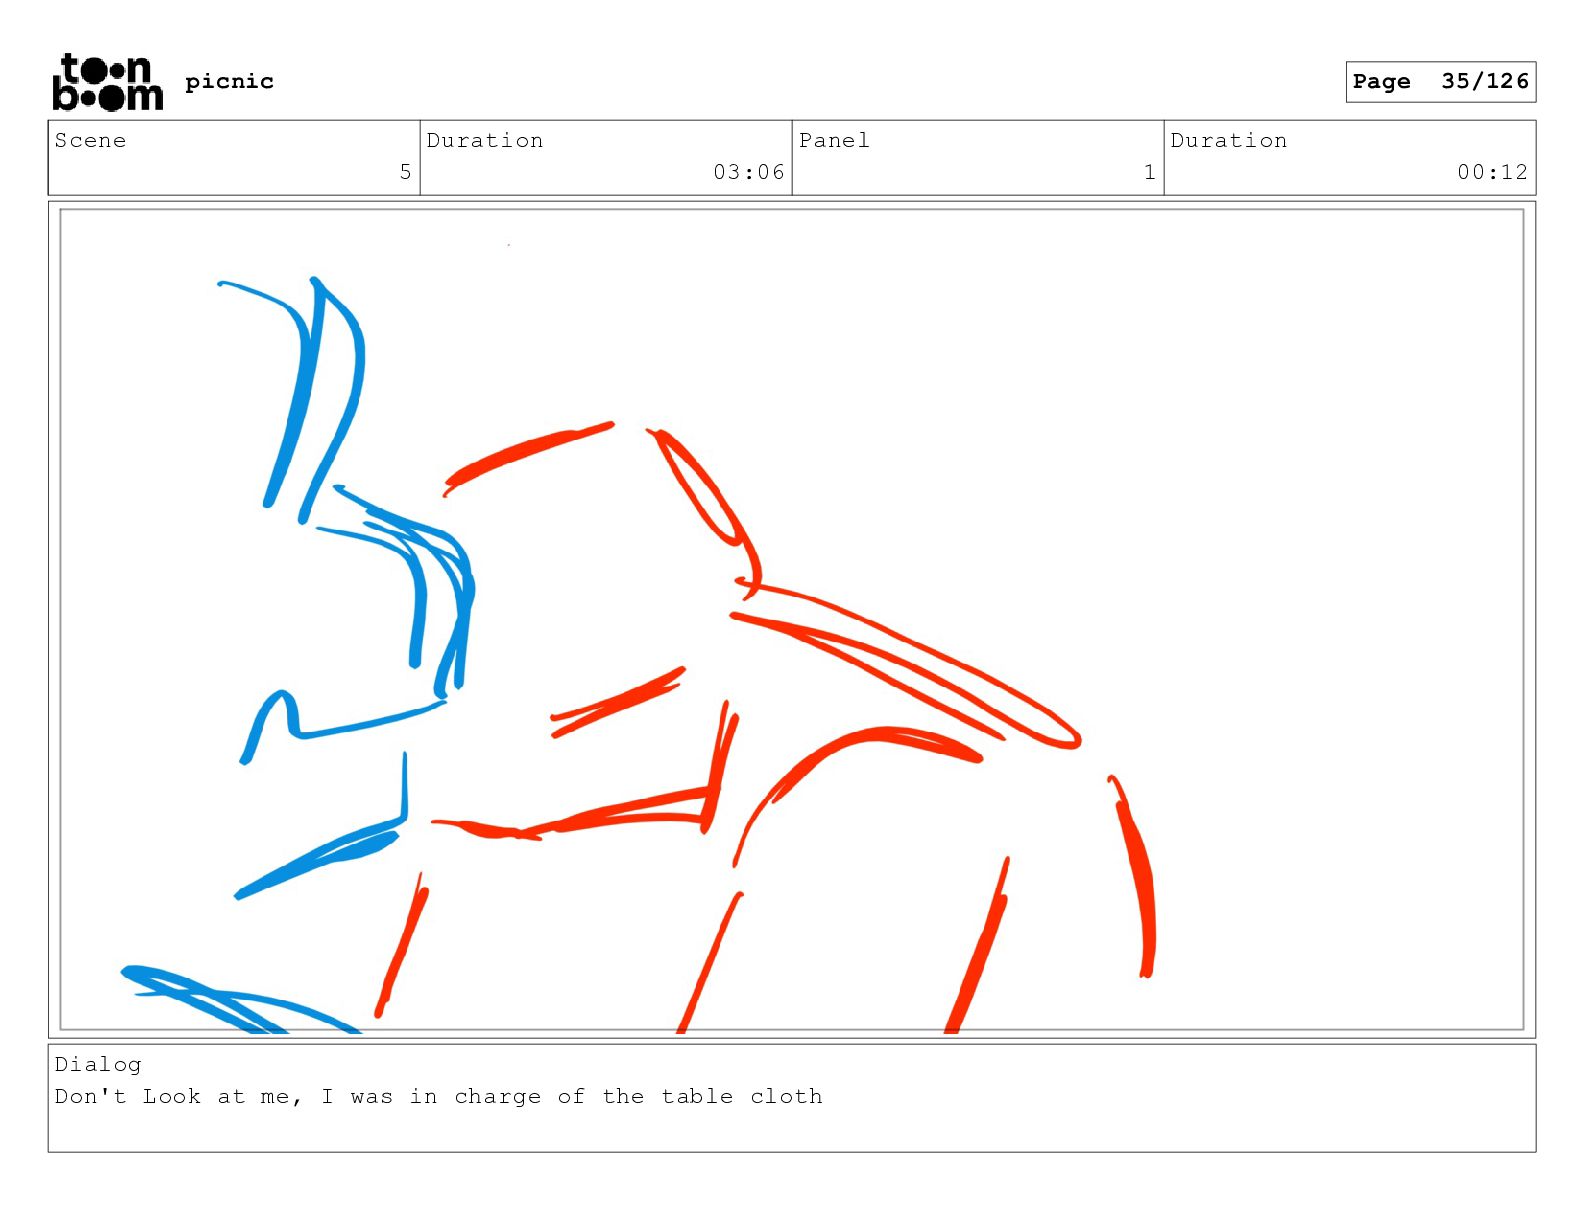Select the panel duration value 00:12
This screenshot has width=1584, height=1224.
1492,172
